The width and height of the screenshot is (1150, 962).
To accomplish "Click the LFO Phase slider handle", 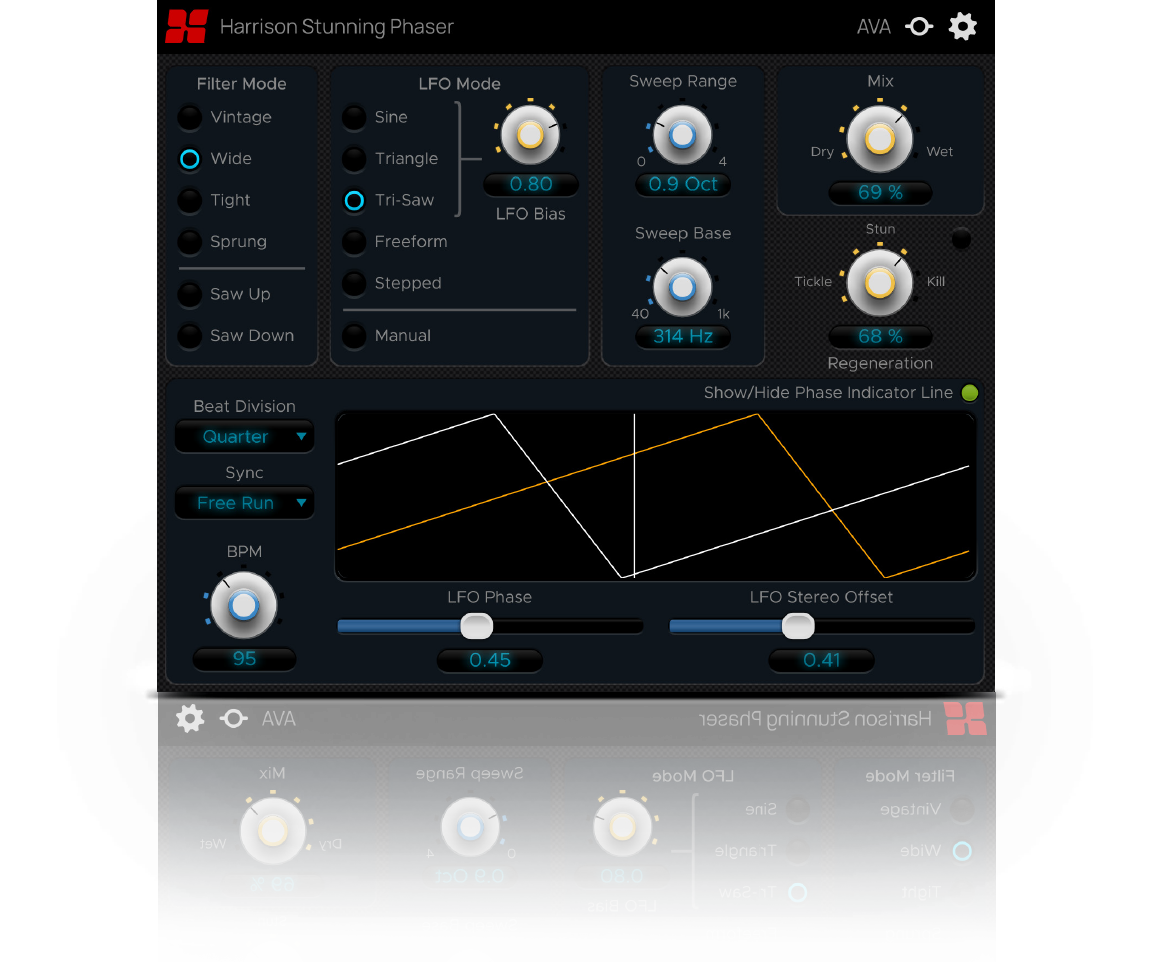I will click(476, 627).
